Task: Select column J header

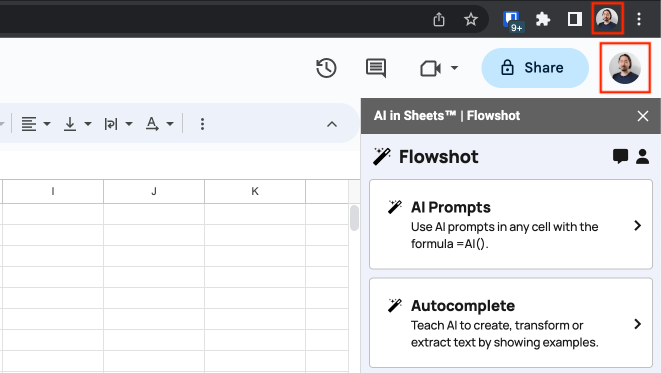Action: pyautogui.click(x=154, y=191)
